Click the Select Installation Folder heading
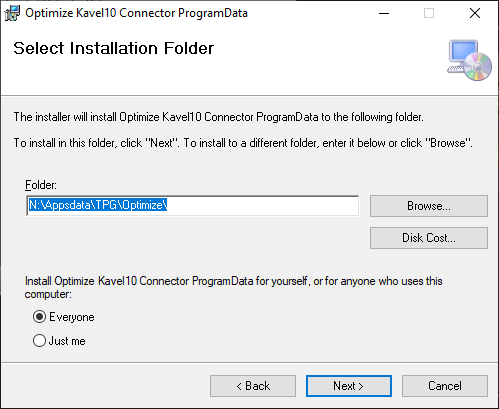499x409 pixels. (113, 48)
